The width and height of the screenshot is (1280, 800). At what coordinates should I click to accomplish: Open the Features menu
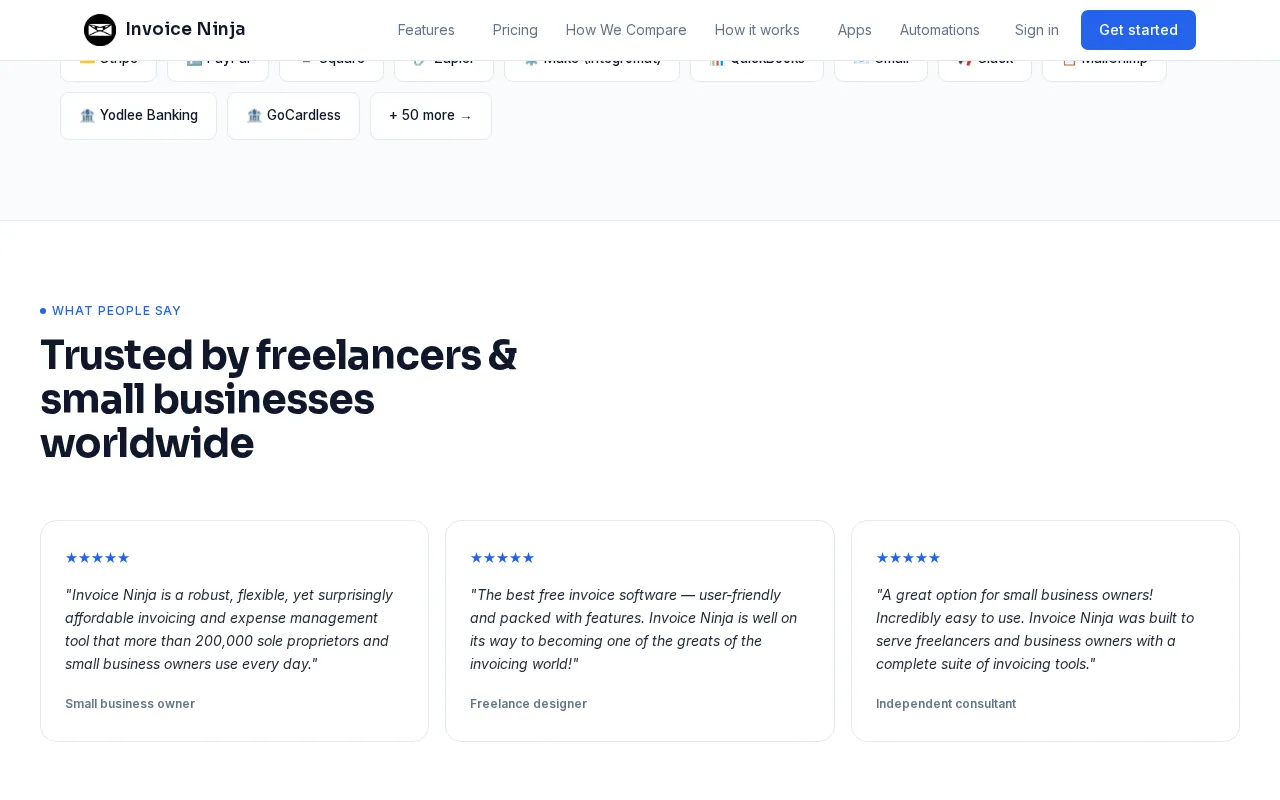[x=426, y=30]
